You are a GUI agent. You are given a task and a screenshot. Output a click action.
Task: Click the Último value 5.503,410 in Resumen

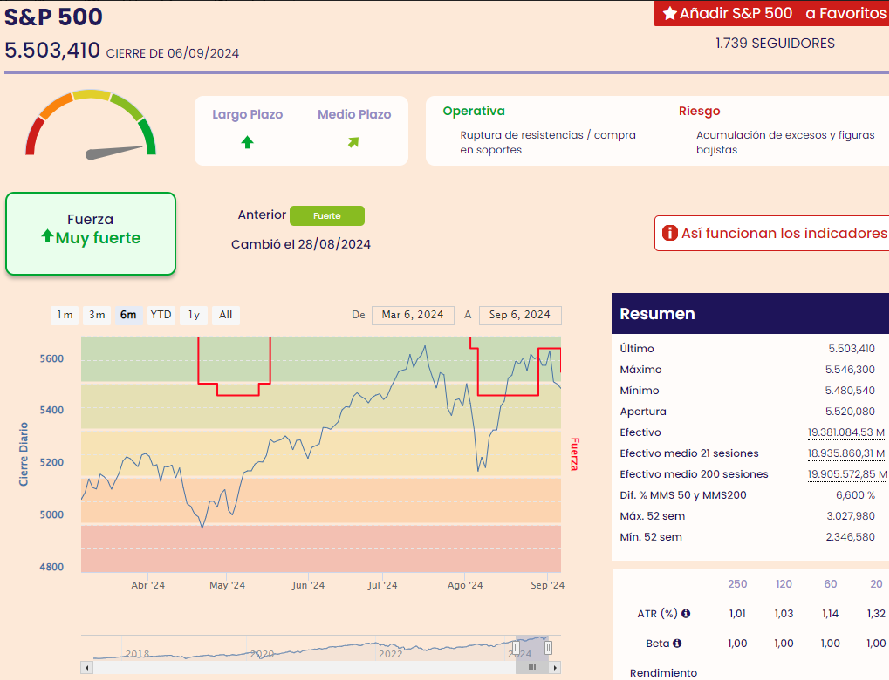pos(851,348)
